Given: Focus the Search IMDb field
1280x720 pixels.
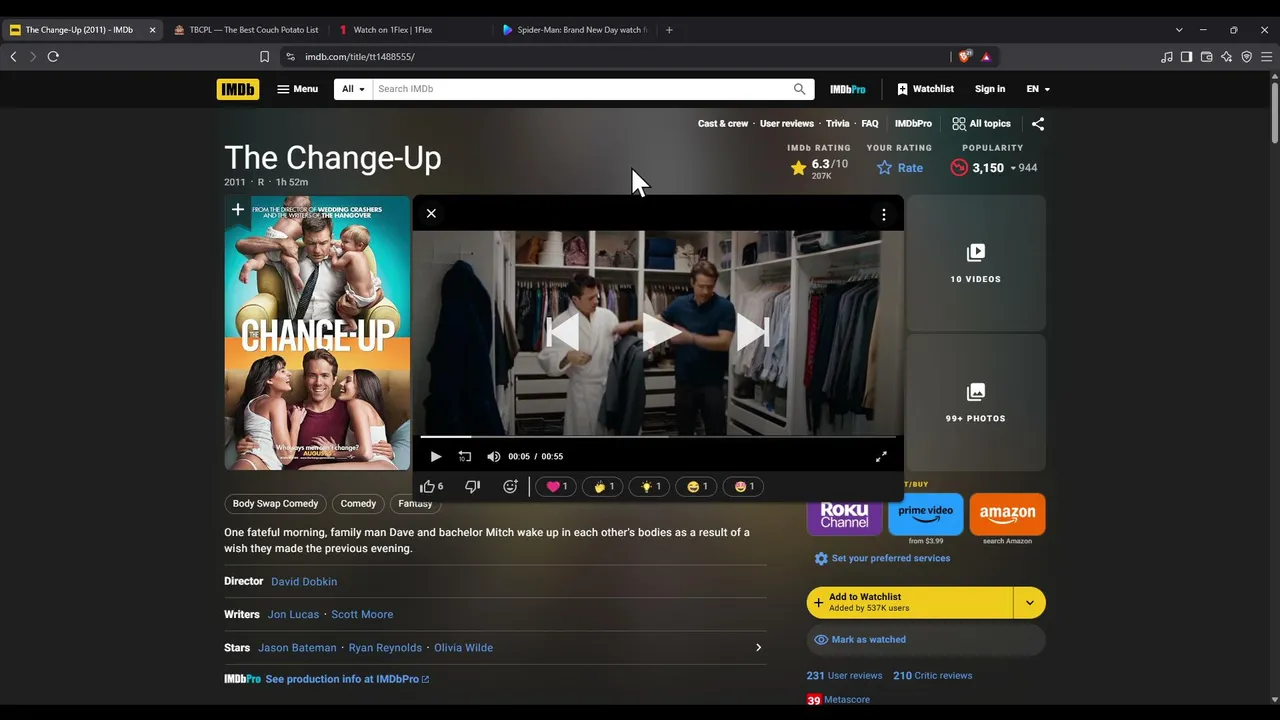Looking at the screenshot, I should pos(581,89).
